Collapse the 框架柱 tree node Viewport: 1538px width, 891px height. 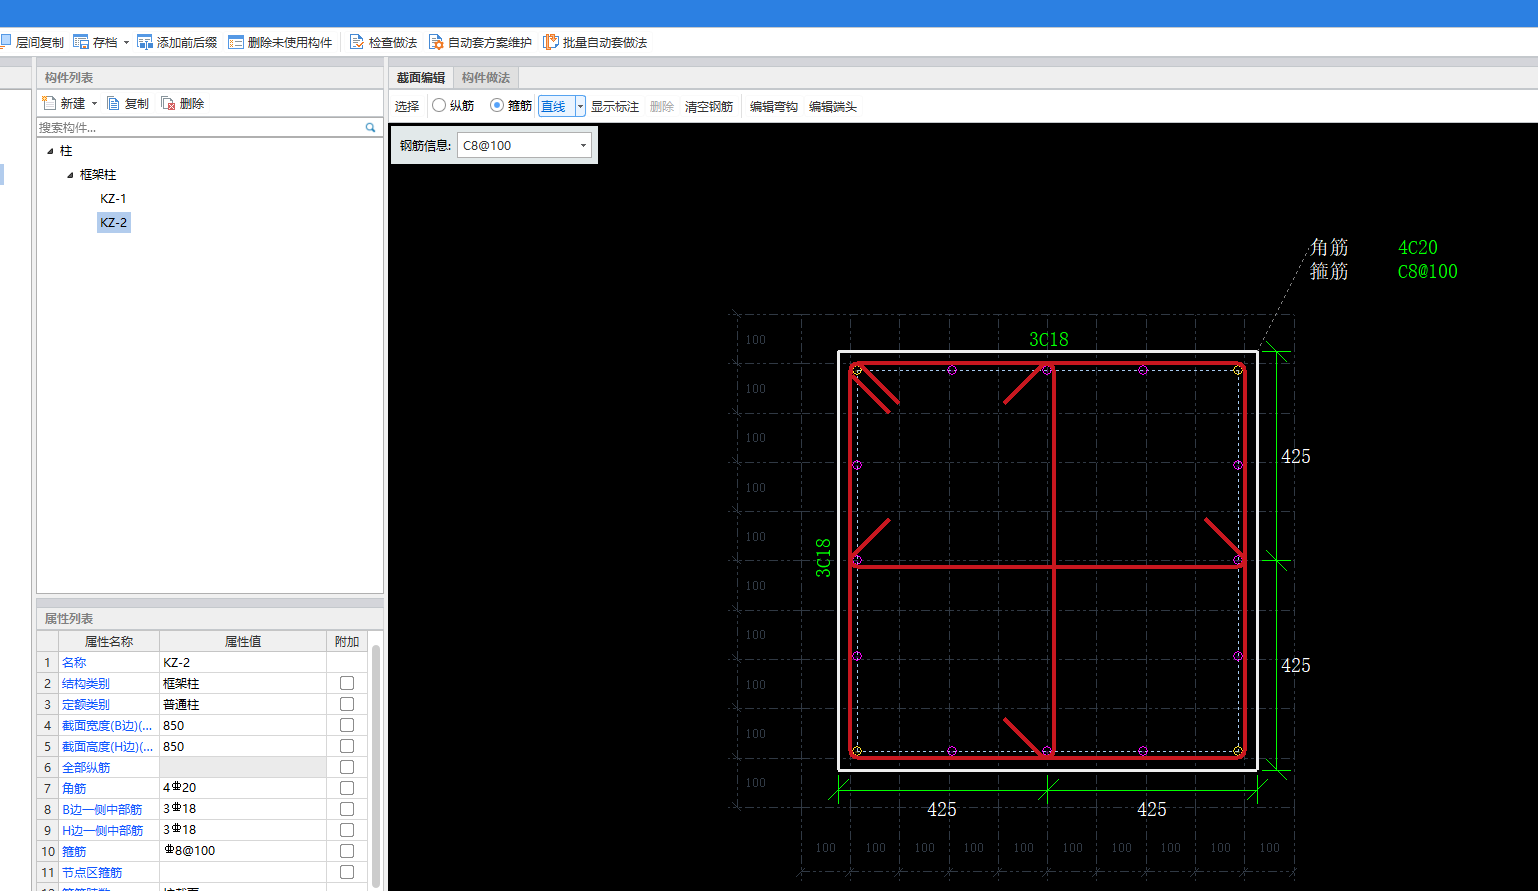click(70, 175)
